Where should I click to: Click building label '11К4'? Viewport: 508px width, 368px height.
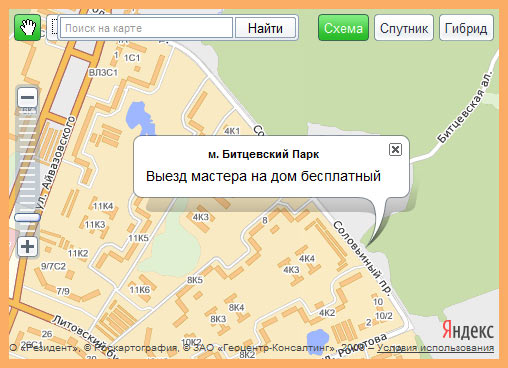pos(103,206)
